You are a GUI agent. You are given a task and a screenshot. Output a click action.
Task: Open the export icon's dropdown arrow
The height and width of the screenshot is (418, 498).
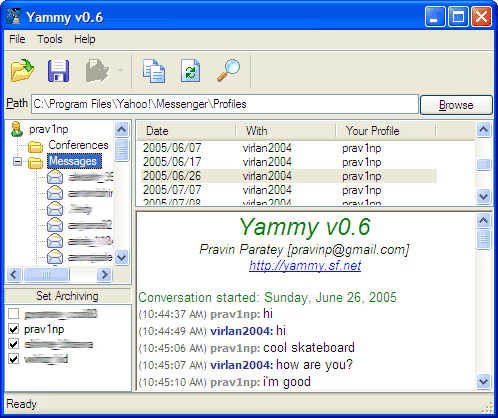120,70
